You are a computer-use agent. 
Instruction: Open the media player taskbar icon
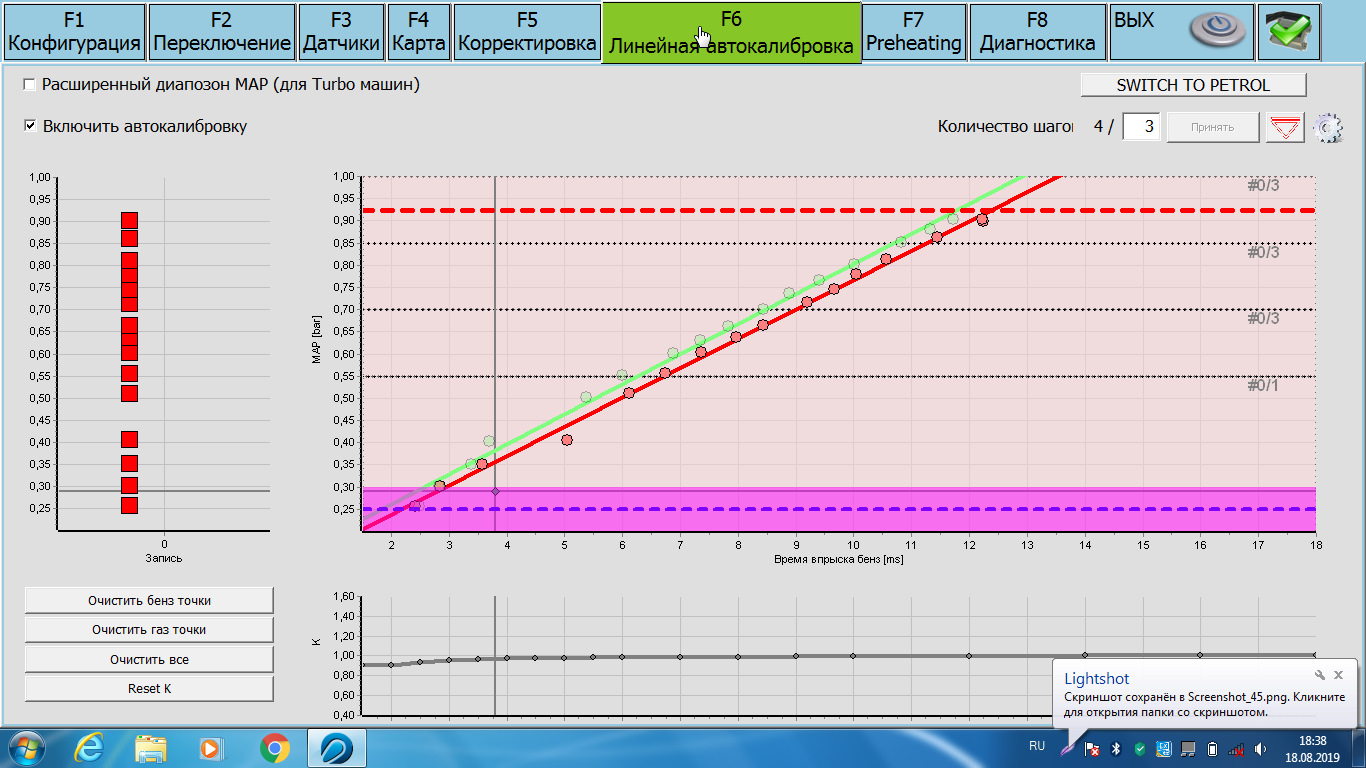pyautogui.click(x=211, y=748)
